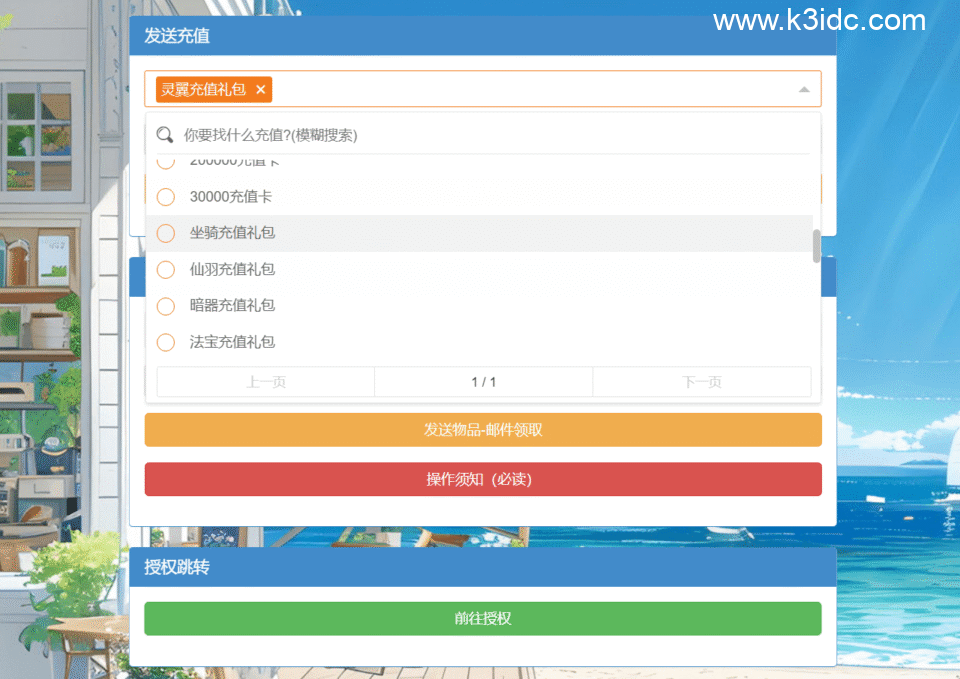This screenshot has width=960, height=679.
Task: Click the 1 / 1 page indicator
Action: [x=483, y=381]
